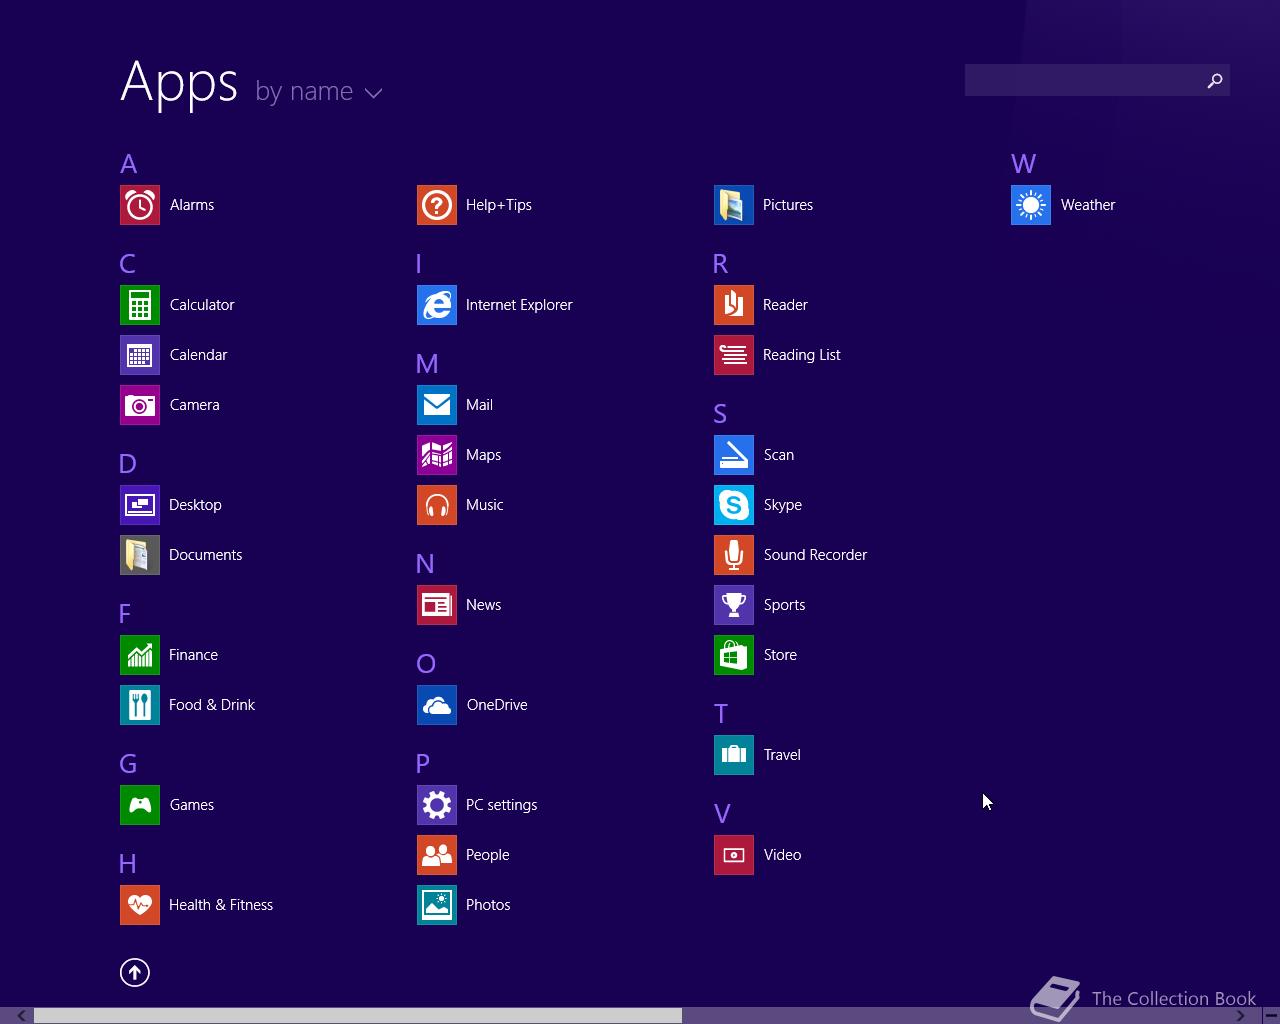Image resolution: width=1280 pixels, height=1024 pixels.
Task: Open the Reading List icon
Action: (734, 355)
